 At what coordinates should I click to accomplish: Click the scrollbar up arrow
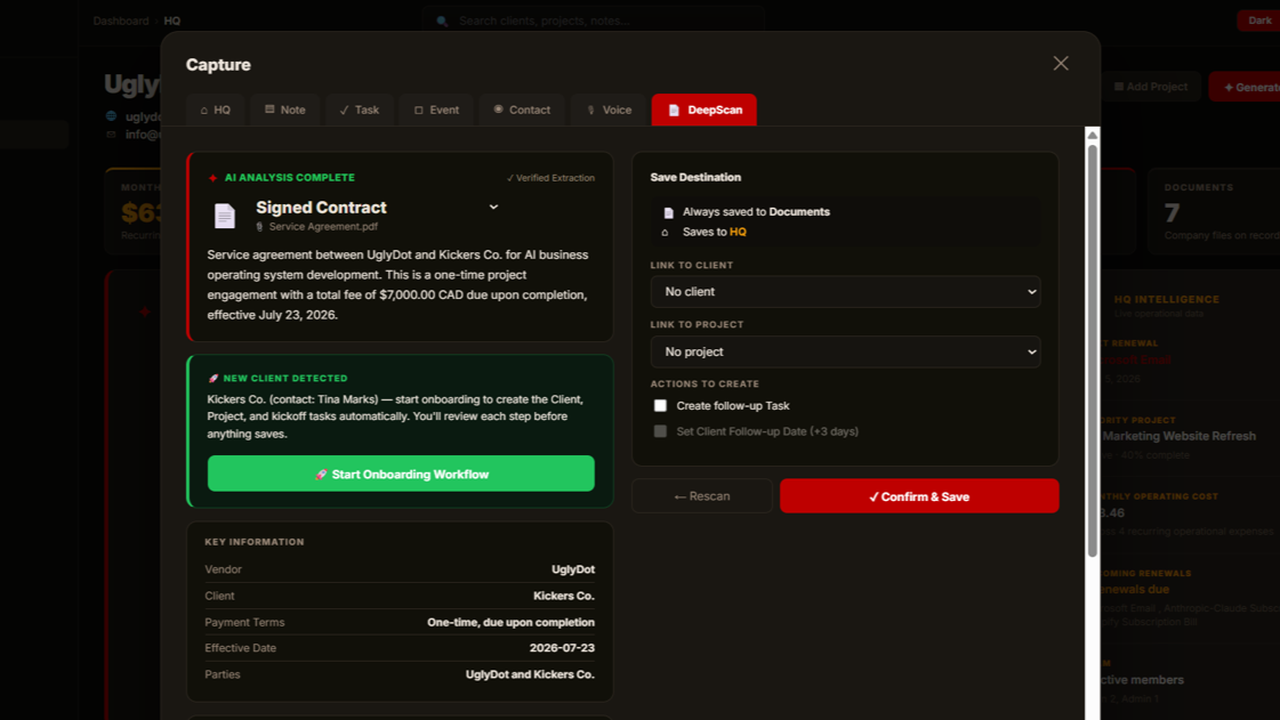click(1093, 135)
